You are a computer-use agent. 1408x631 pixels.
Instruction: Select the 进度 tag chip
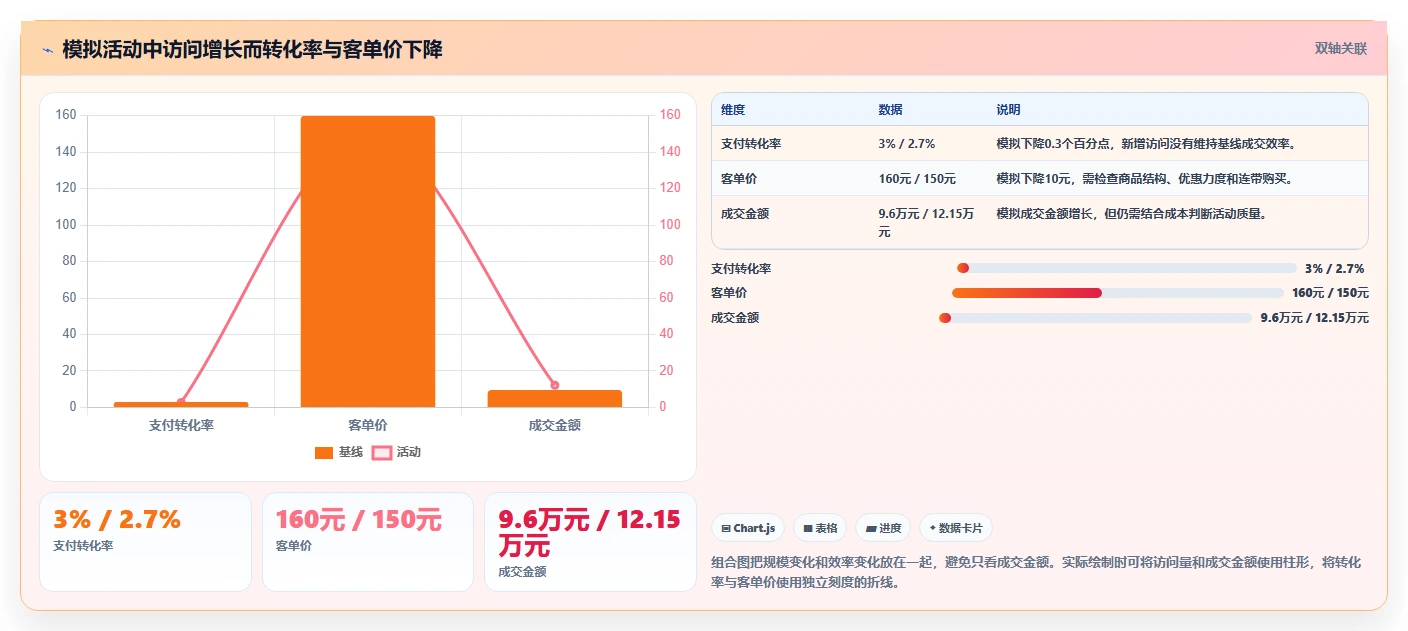pos(883,528)
